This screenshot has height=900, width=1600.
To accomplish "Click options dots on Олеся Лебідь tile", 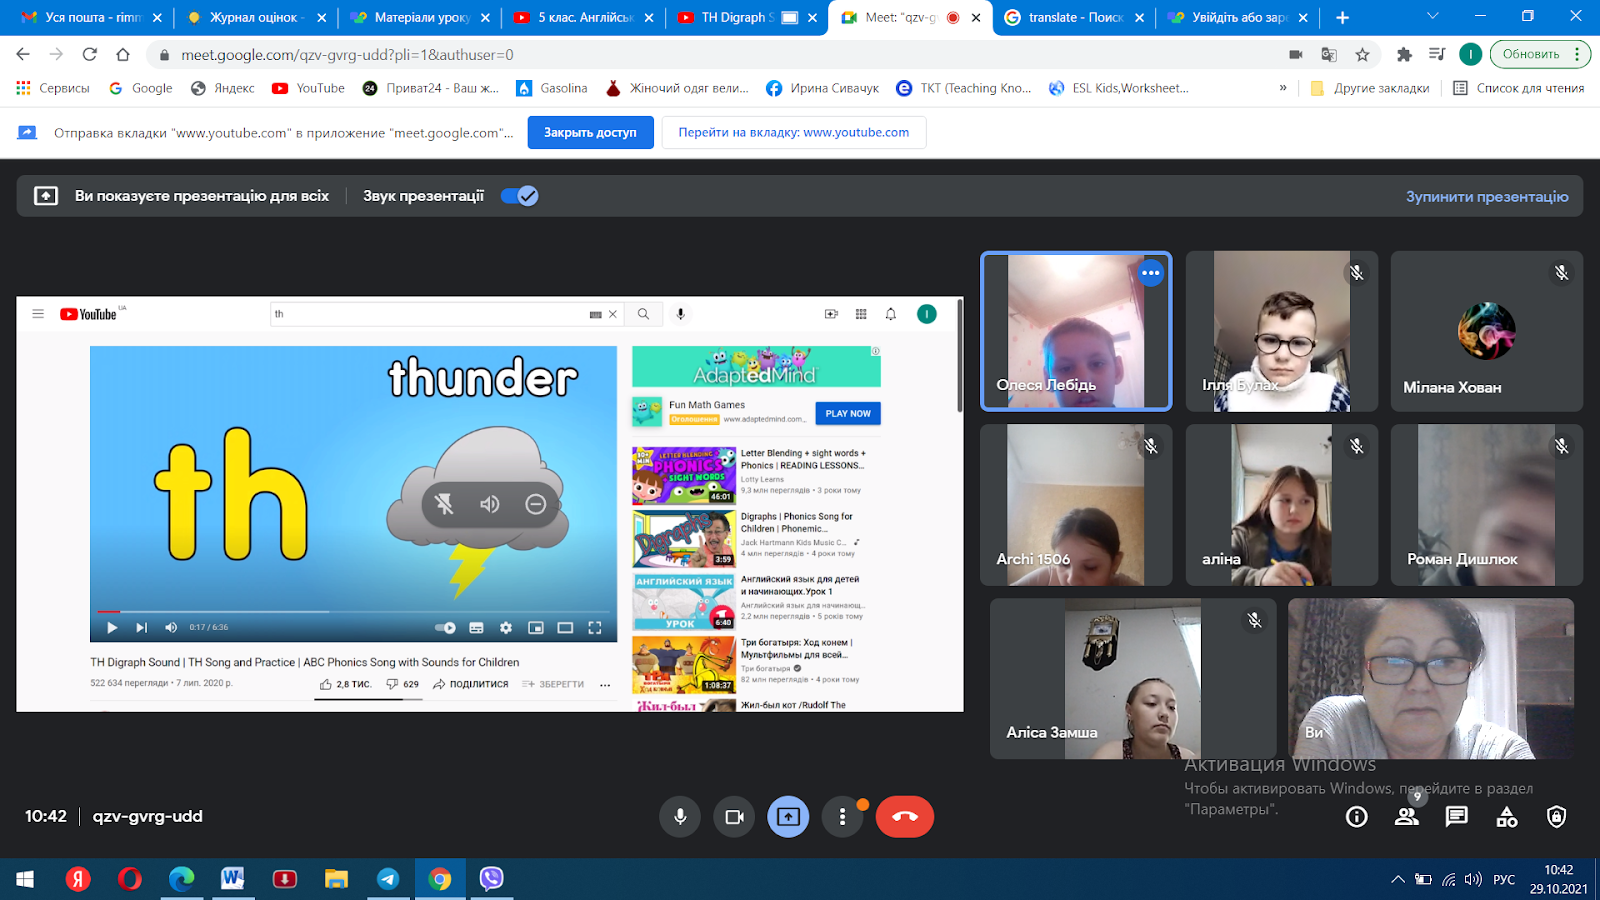I will (1151, 273).
